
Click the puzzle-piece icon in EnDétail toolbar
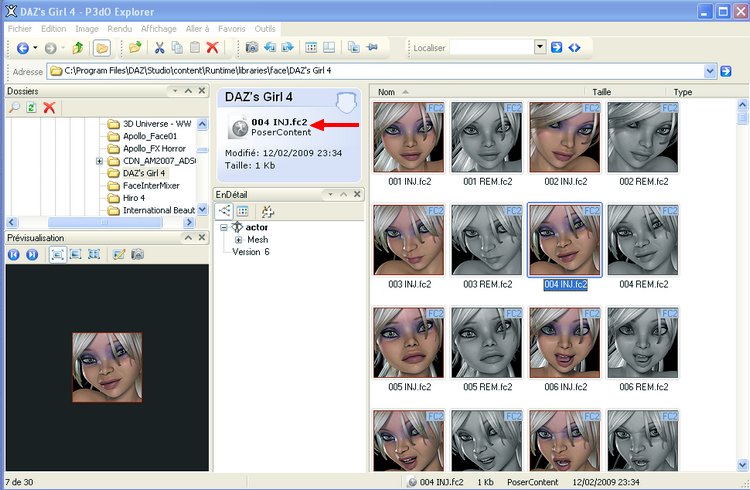(267, 211)
